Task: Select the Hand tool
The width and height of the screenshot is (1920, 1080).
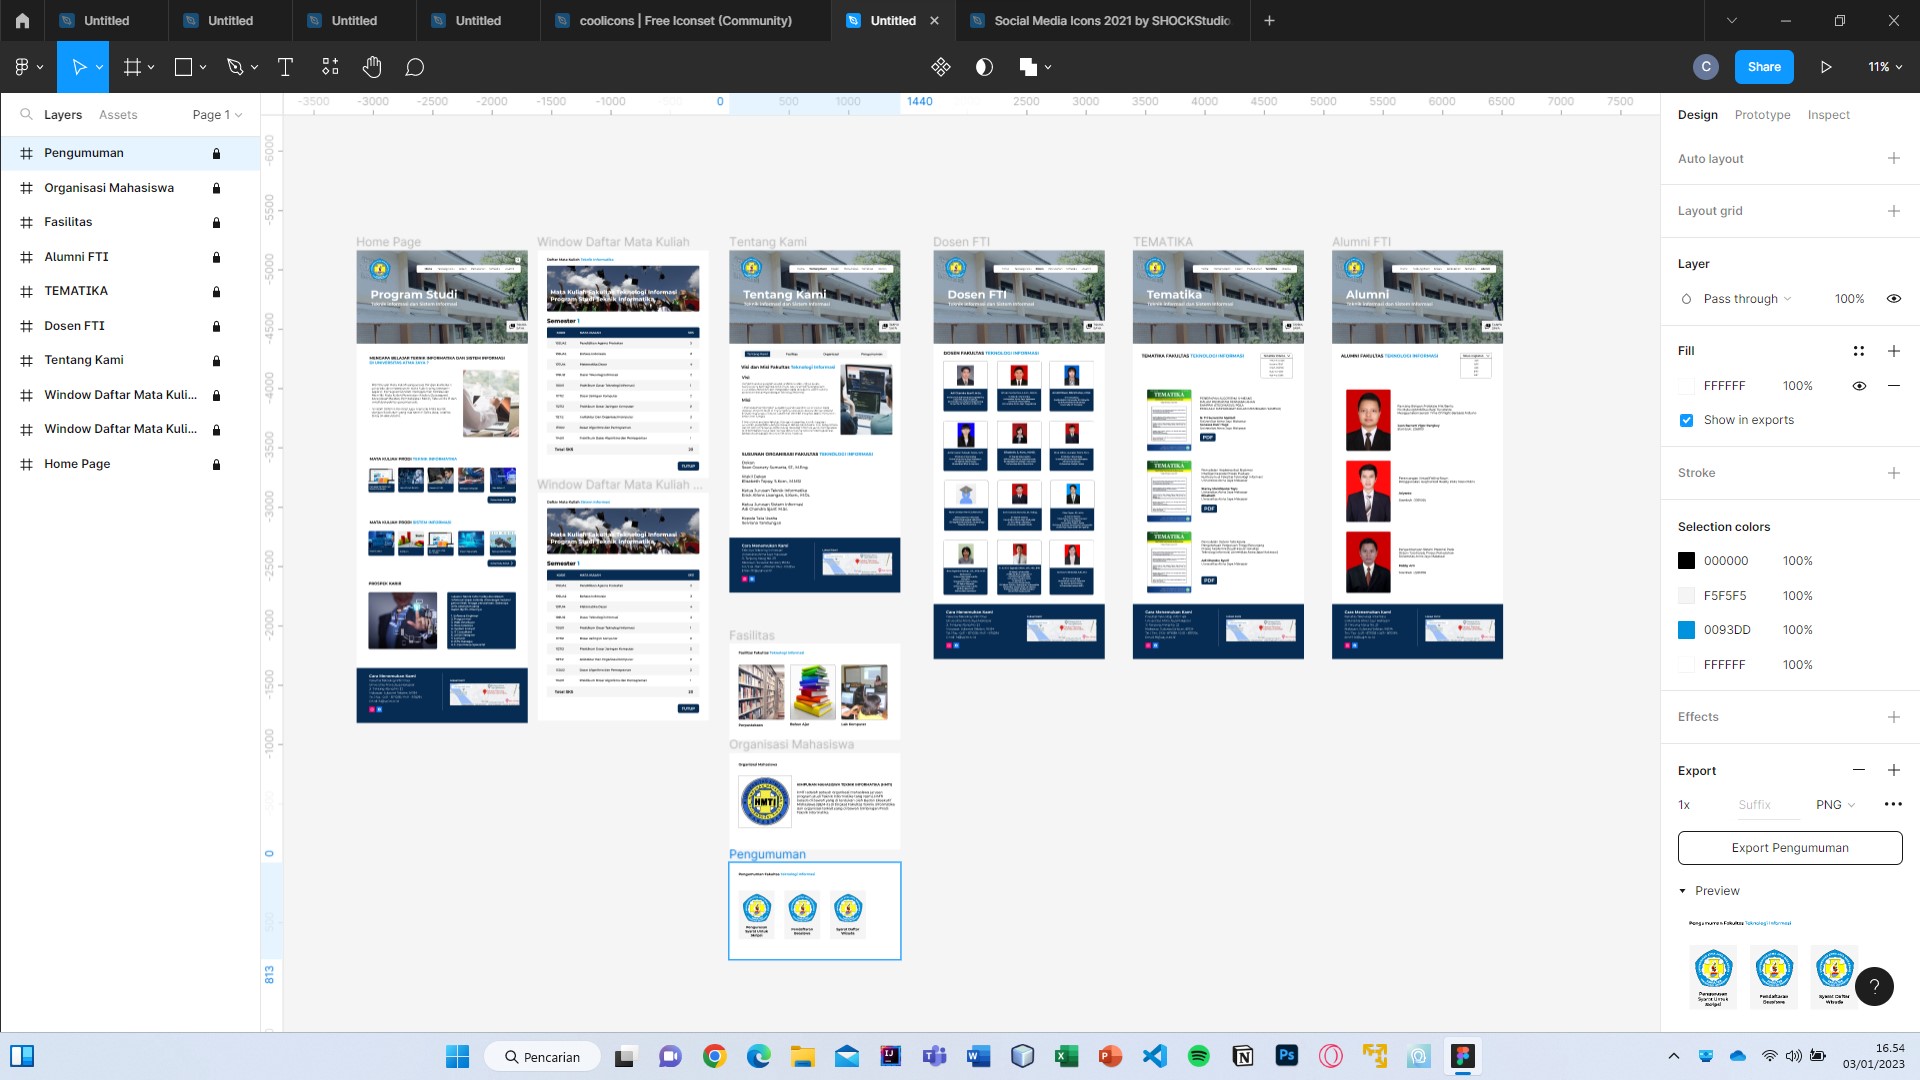Action: (x=372, y=67)
